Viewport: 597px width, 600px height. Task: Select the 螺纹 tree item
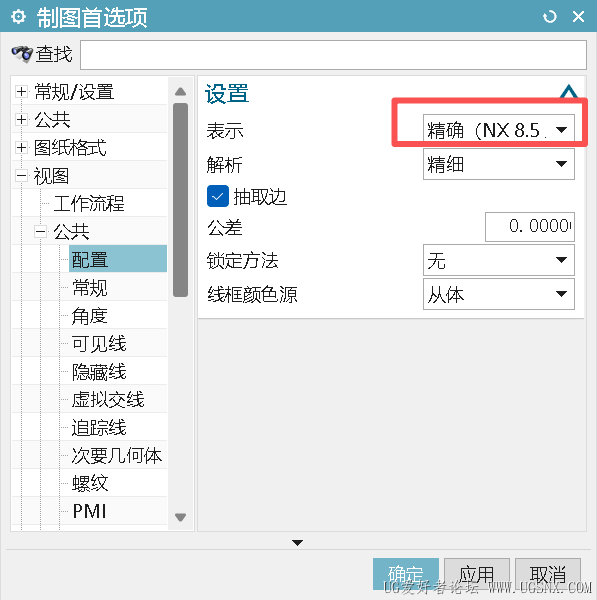pos(90,483)
